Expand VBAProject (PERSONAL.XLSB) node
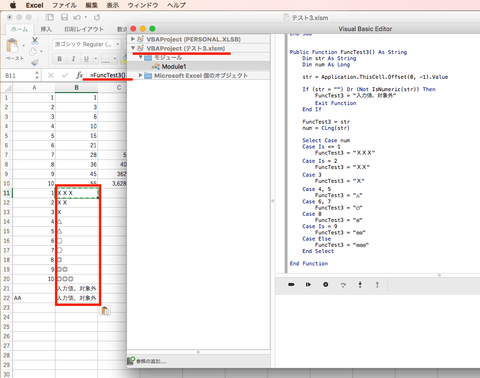 click(x=133, y=39)
